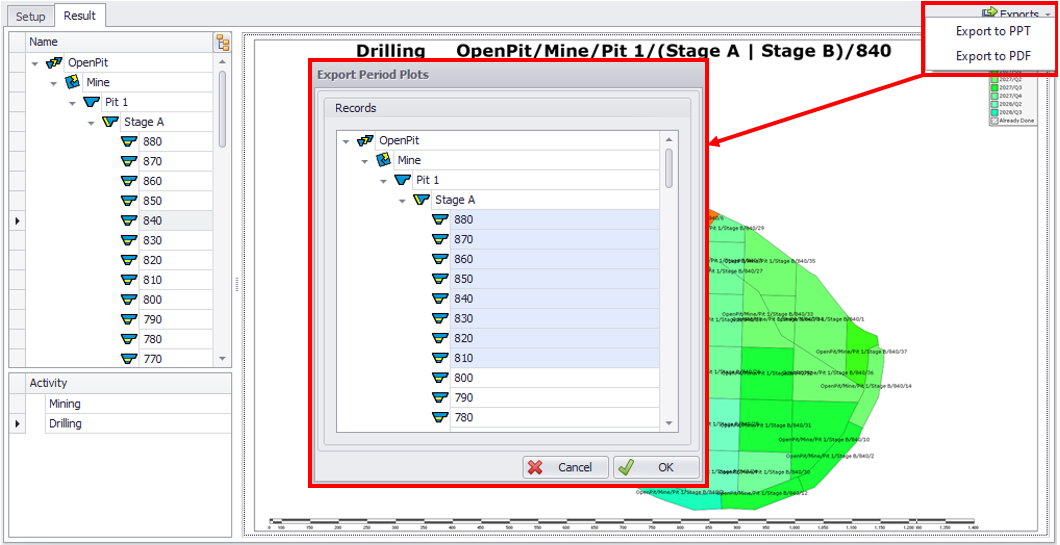Collapse OpenPit node in left Name tree
1060x545 pixels.
(x=34, y=63)
